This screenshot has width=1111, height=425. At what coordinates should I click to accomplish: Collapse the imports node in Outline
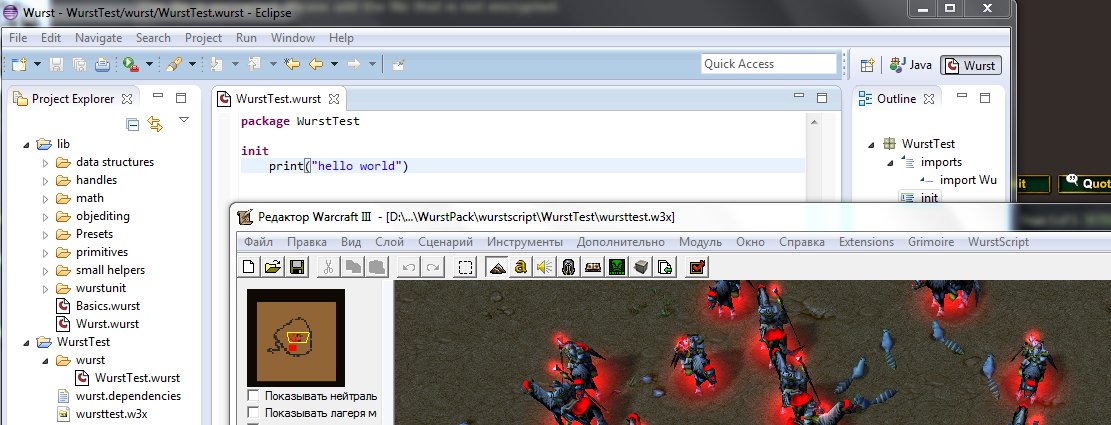(x=891, y=163)
